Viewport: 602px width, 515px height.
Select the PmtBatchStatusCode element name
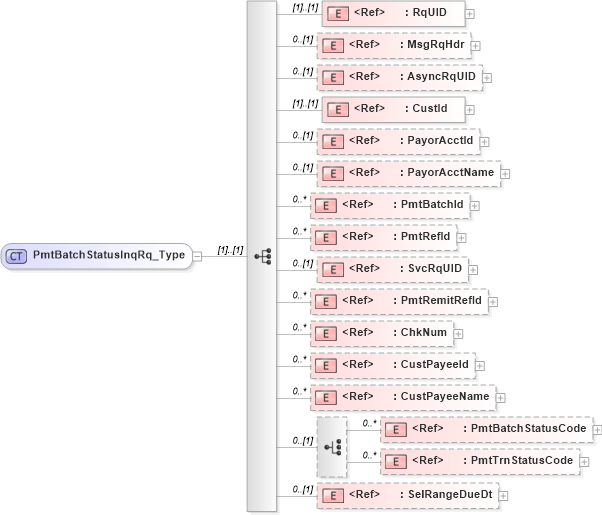[x=529, y=428]
